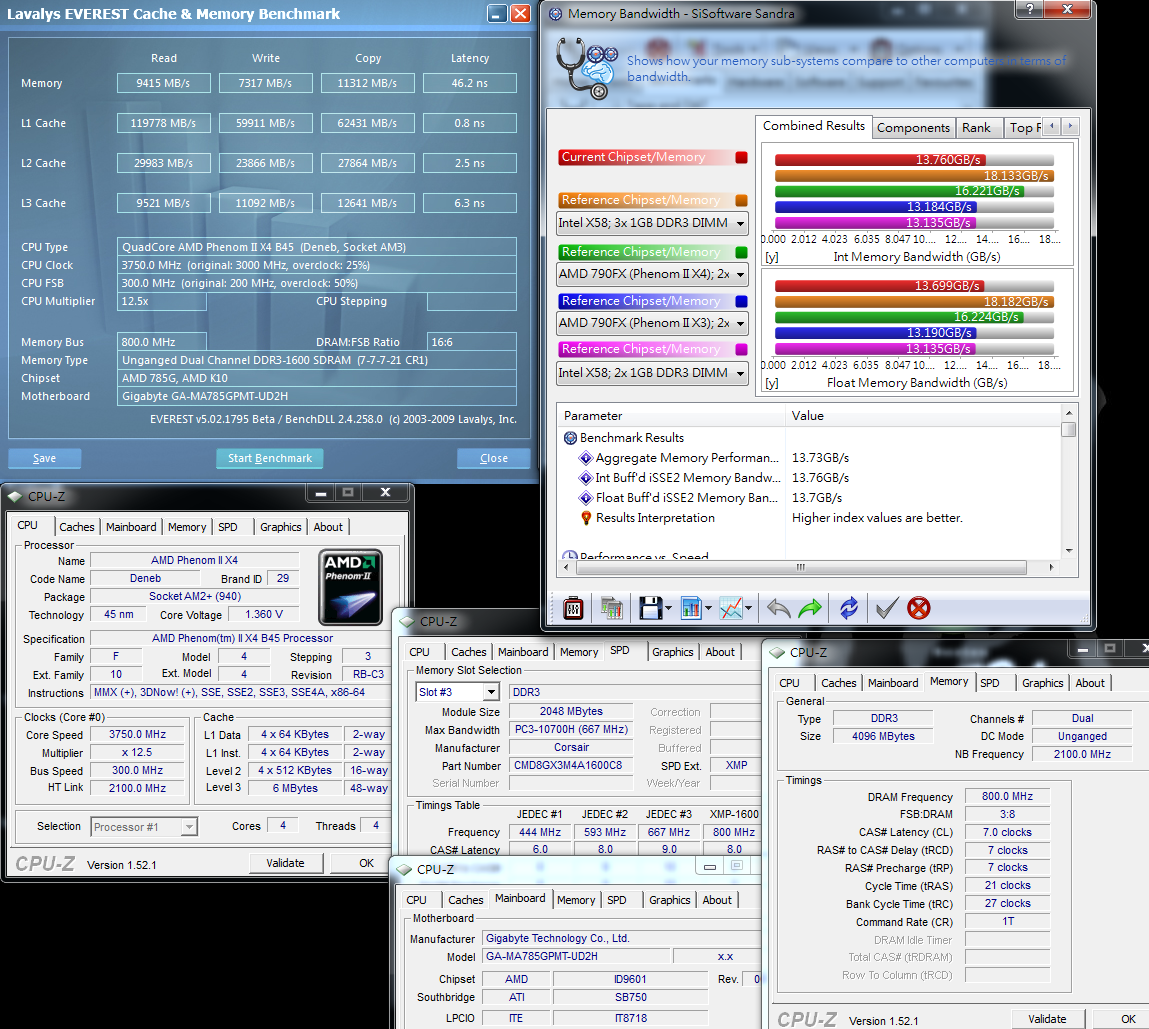
Task: Click Start Benchmark in EVEREST
Action: coord(270,458)
